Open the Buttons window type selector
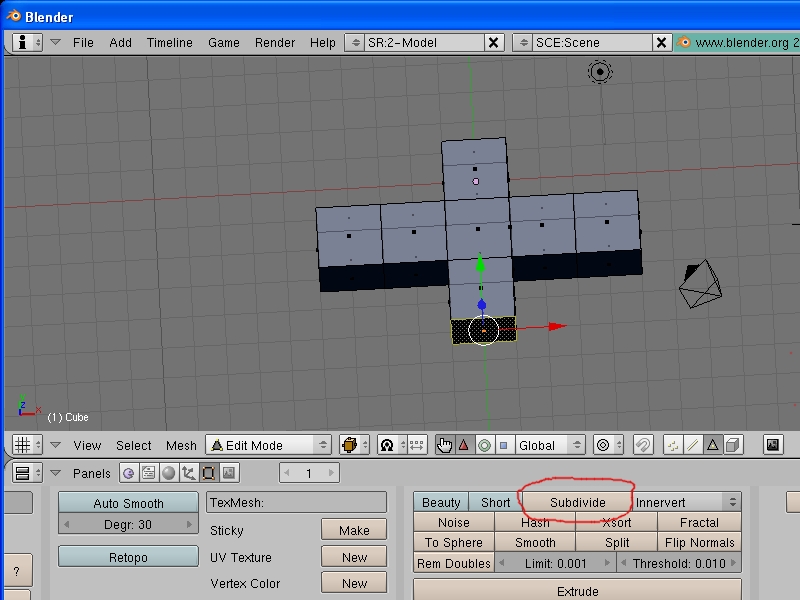This screenshot has width=800, height=600. pyautogui.click(x=27, y=473)
